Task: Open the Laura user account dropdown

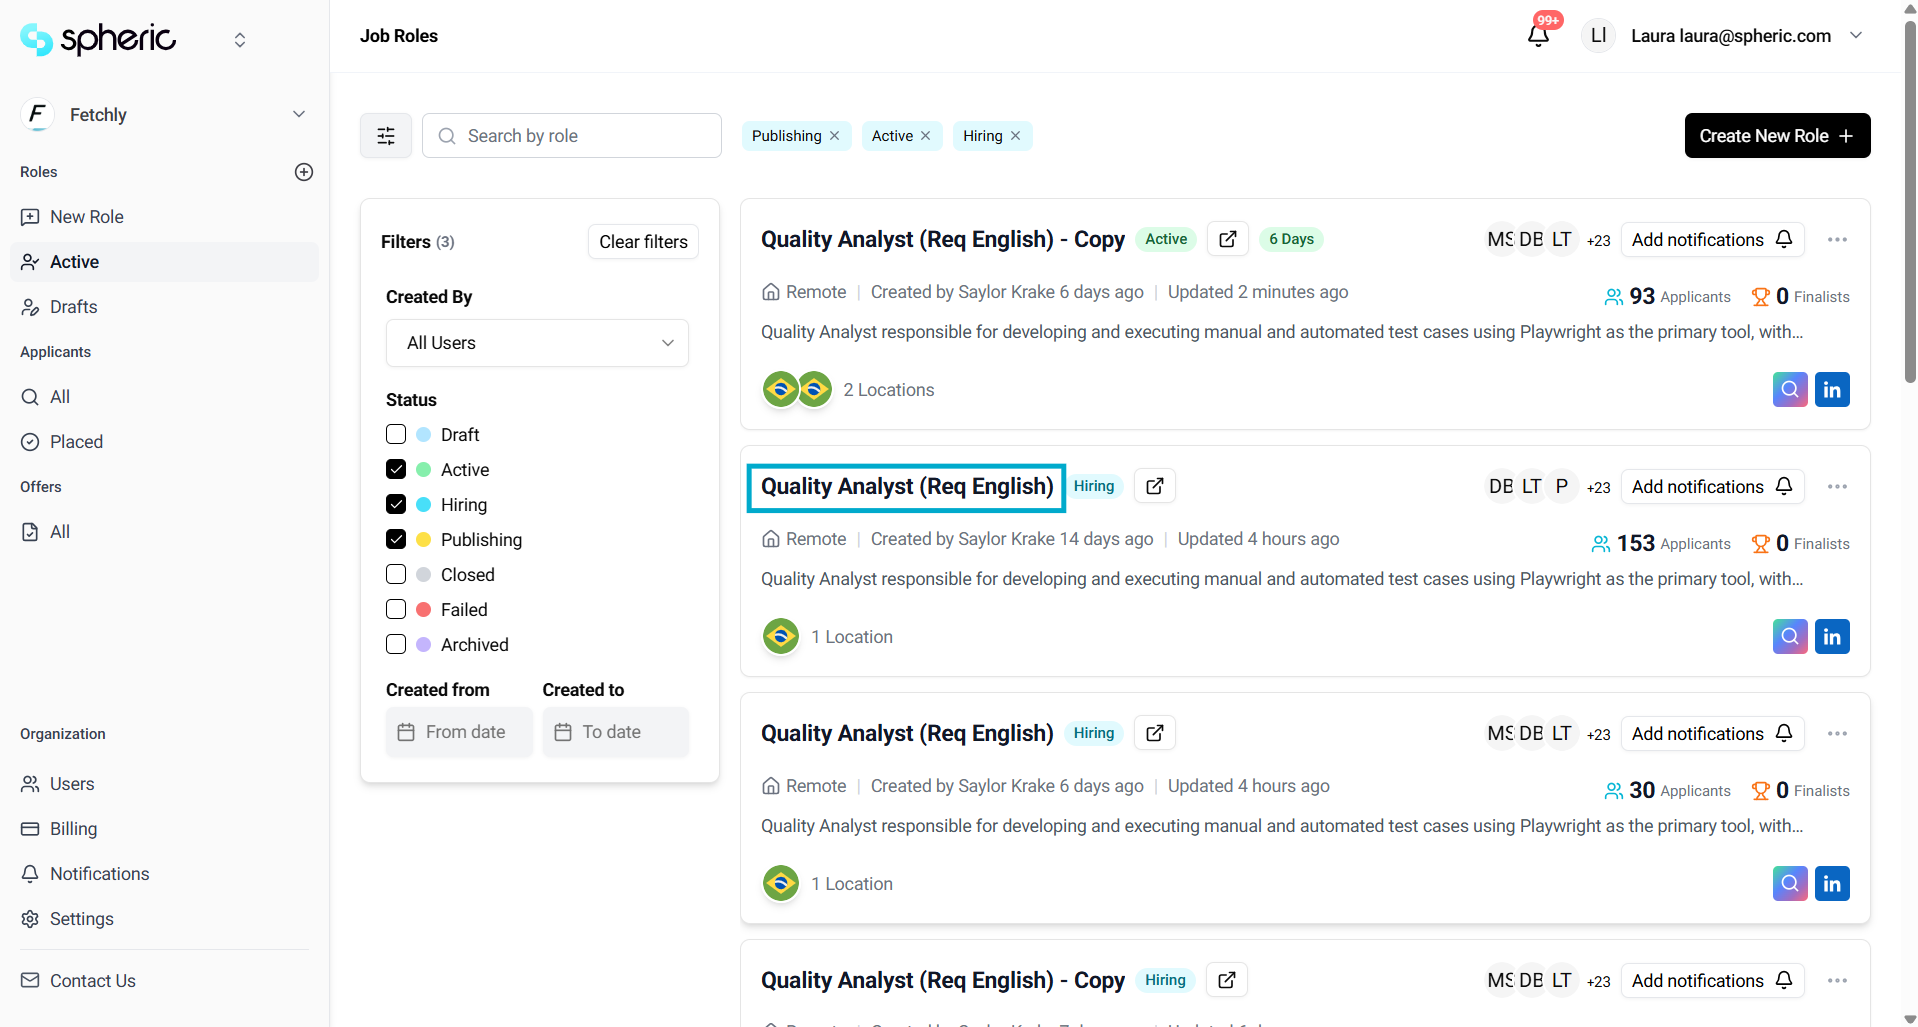Action: tap(1856, 36)
